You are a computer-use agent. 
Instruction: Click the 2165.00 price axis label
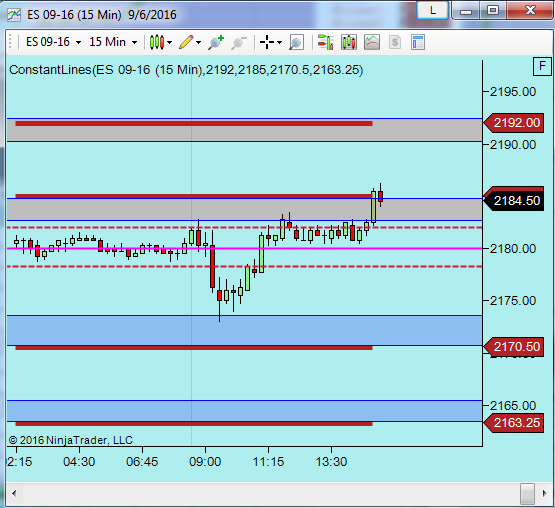(513, 406)
